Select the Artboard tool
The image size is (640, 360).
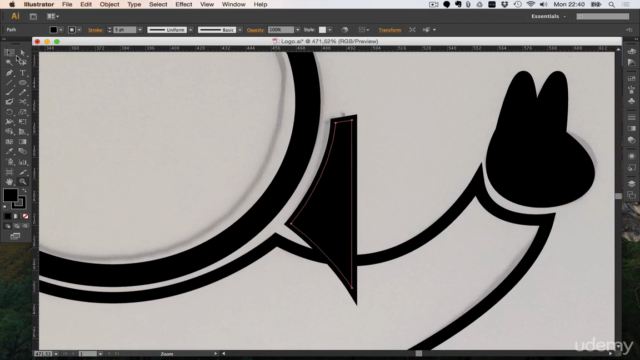pos(9,172)
